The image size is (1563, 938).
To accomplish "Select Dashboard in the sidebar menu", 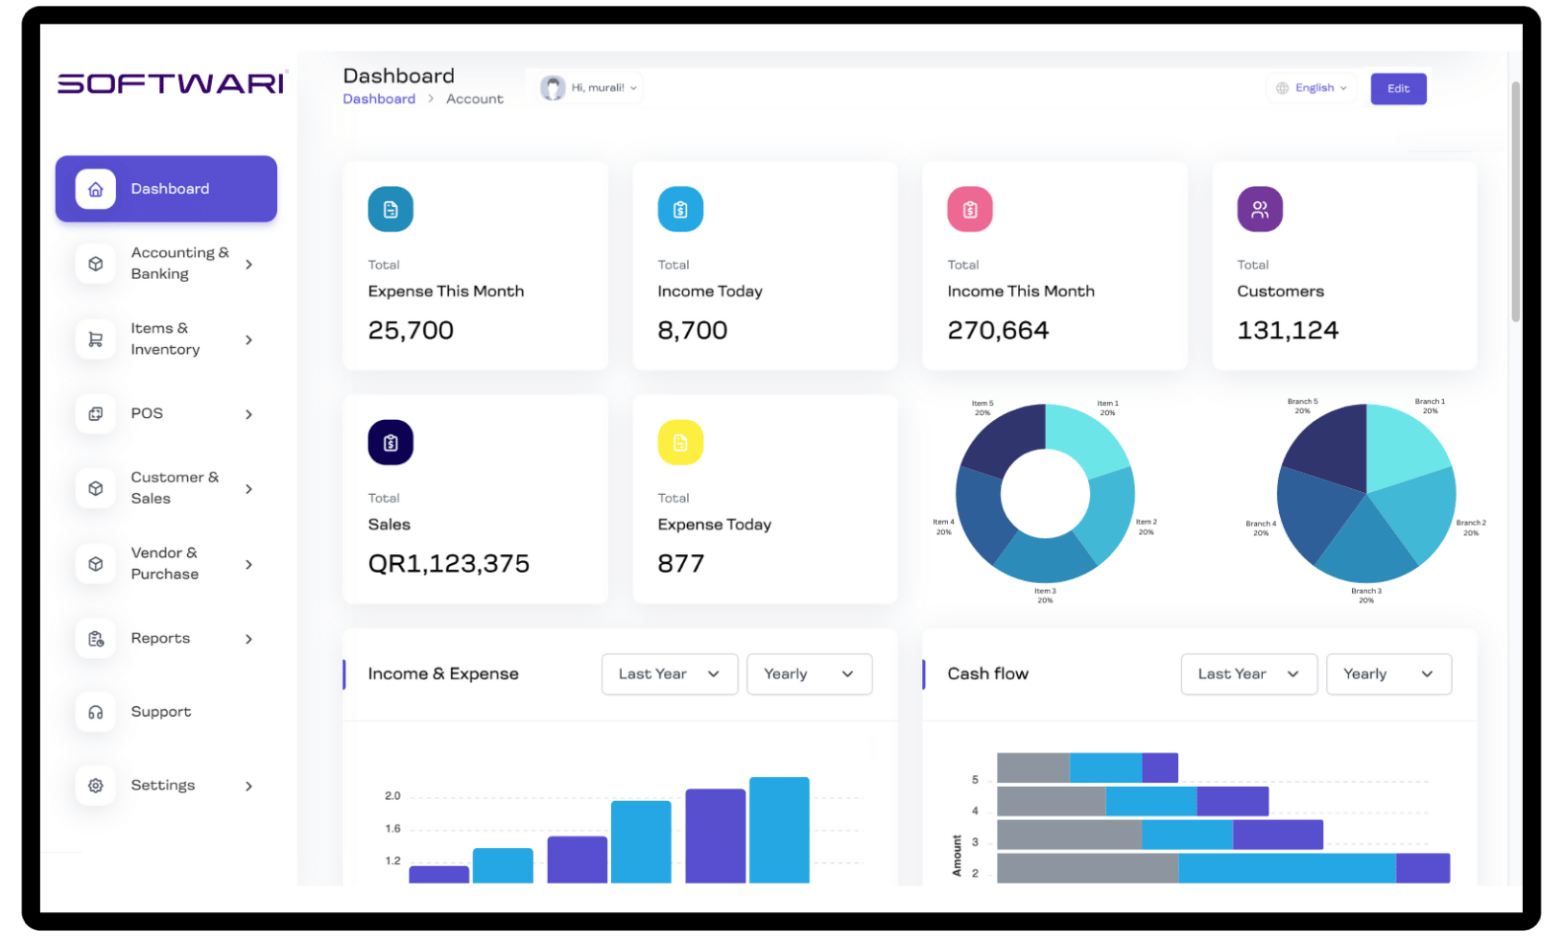I will coord(166,189).
